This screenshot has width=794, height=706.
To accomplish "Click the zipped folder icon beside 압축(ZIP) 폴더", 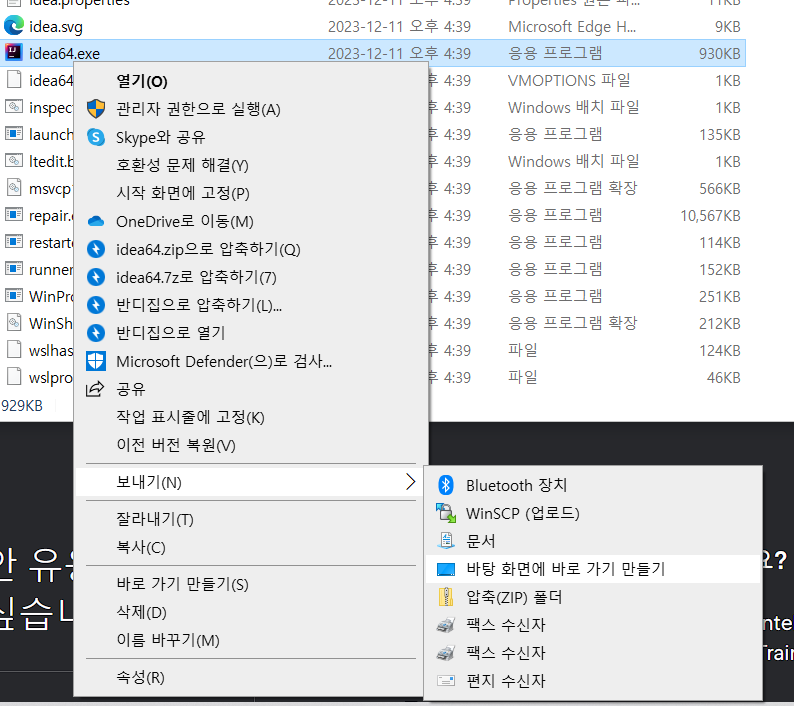I will tap(446, 597).
